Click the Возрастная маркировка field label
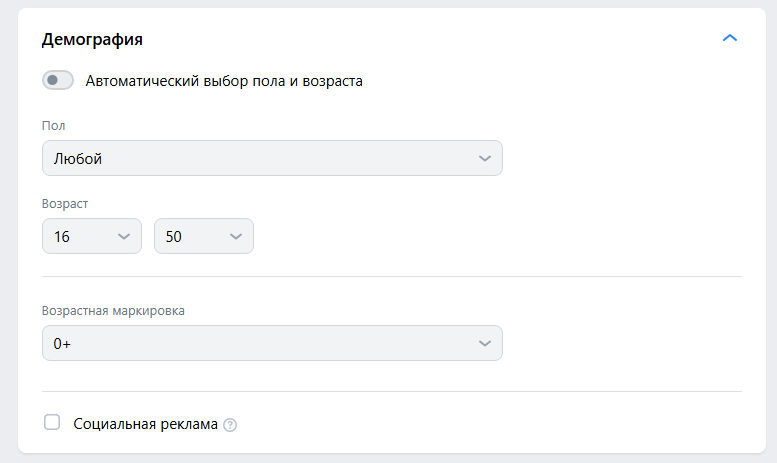Screen dimensions: 777x463 tap(113, 310)
